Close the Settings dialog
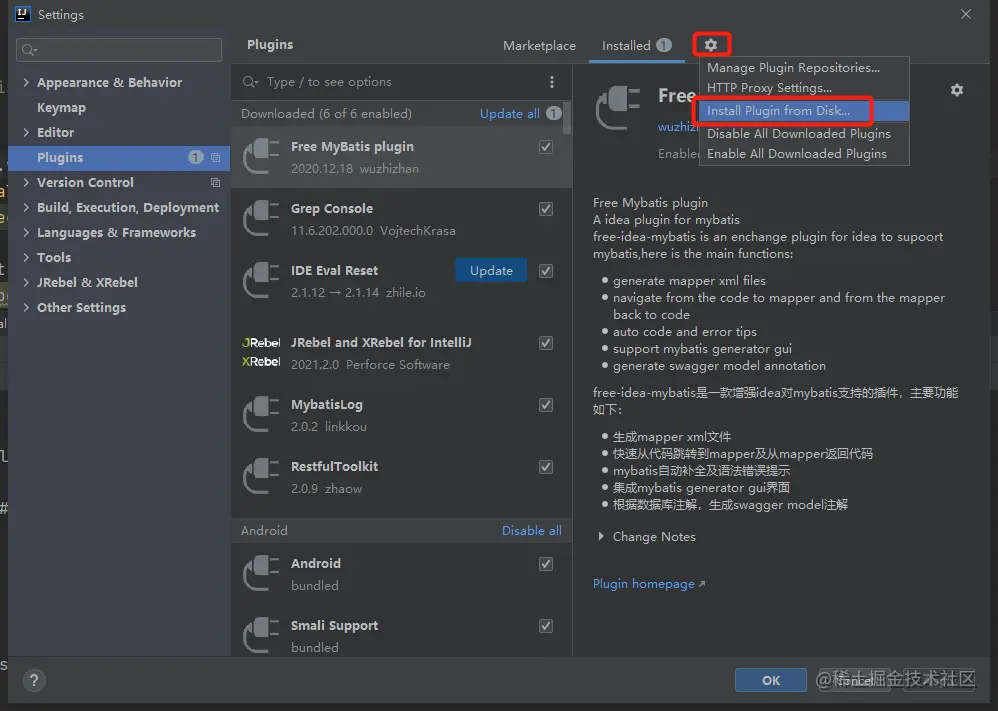This screenshot has width=998, height=711. [966, 14]
